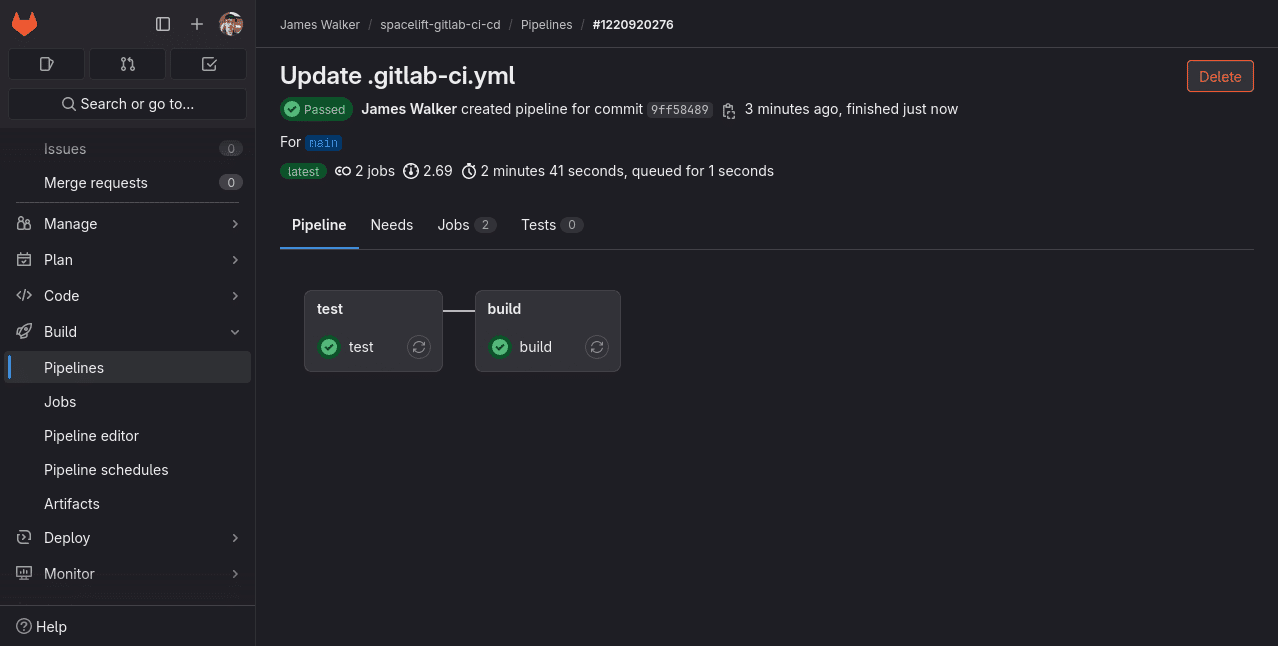The height and width of the screenshot is (646, 1278).
Task: Open the Needs tab
Action: [391, 225]
